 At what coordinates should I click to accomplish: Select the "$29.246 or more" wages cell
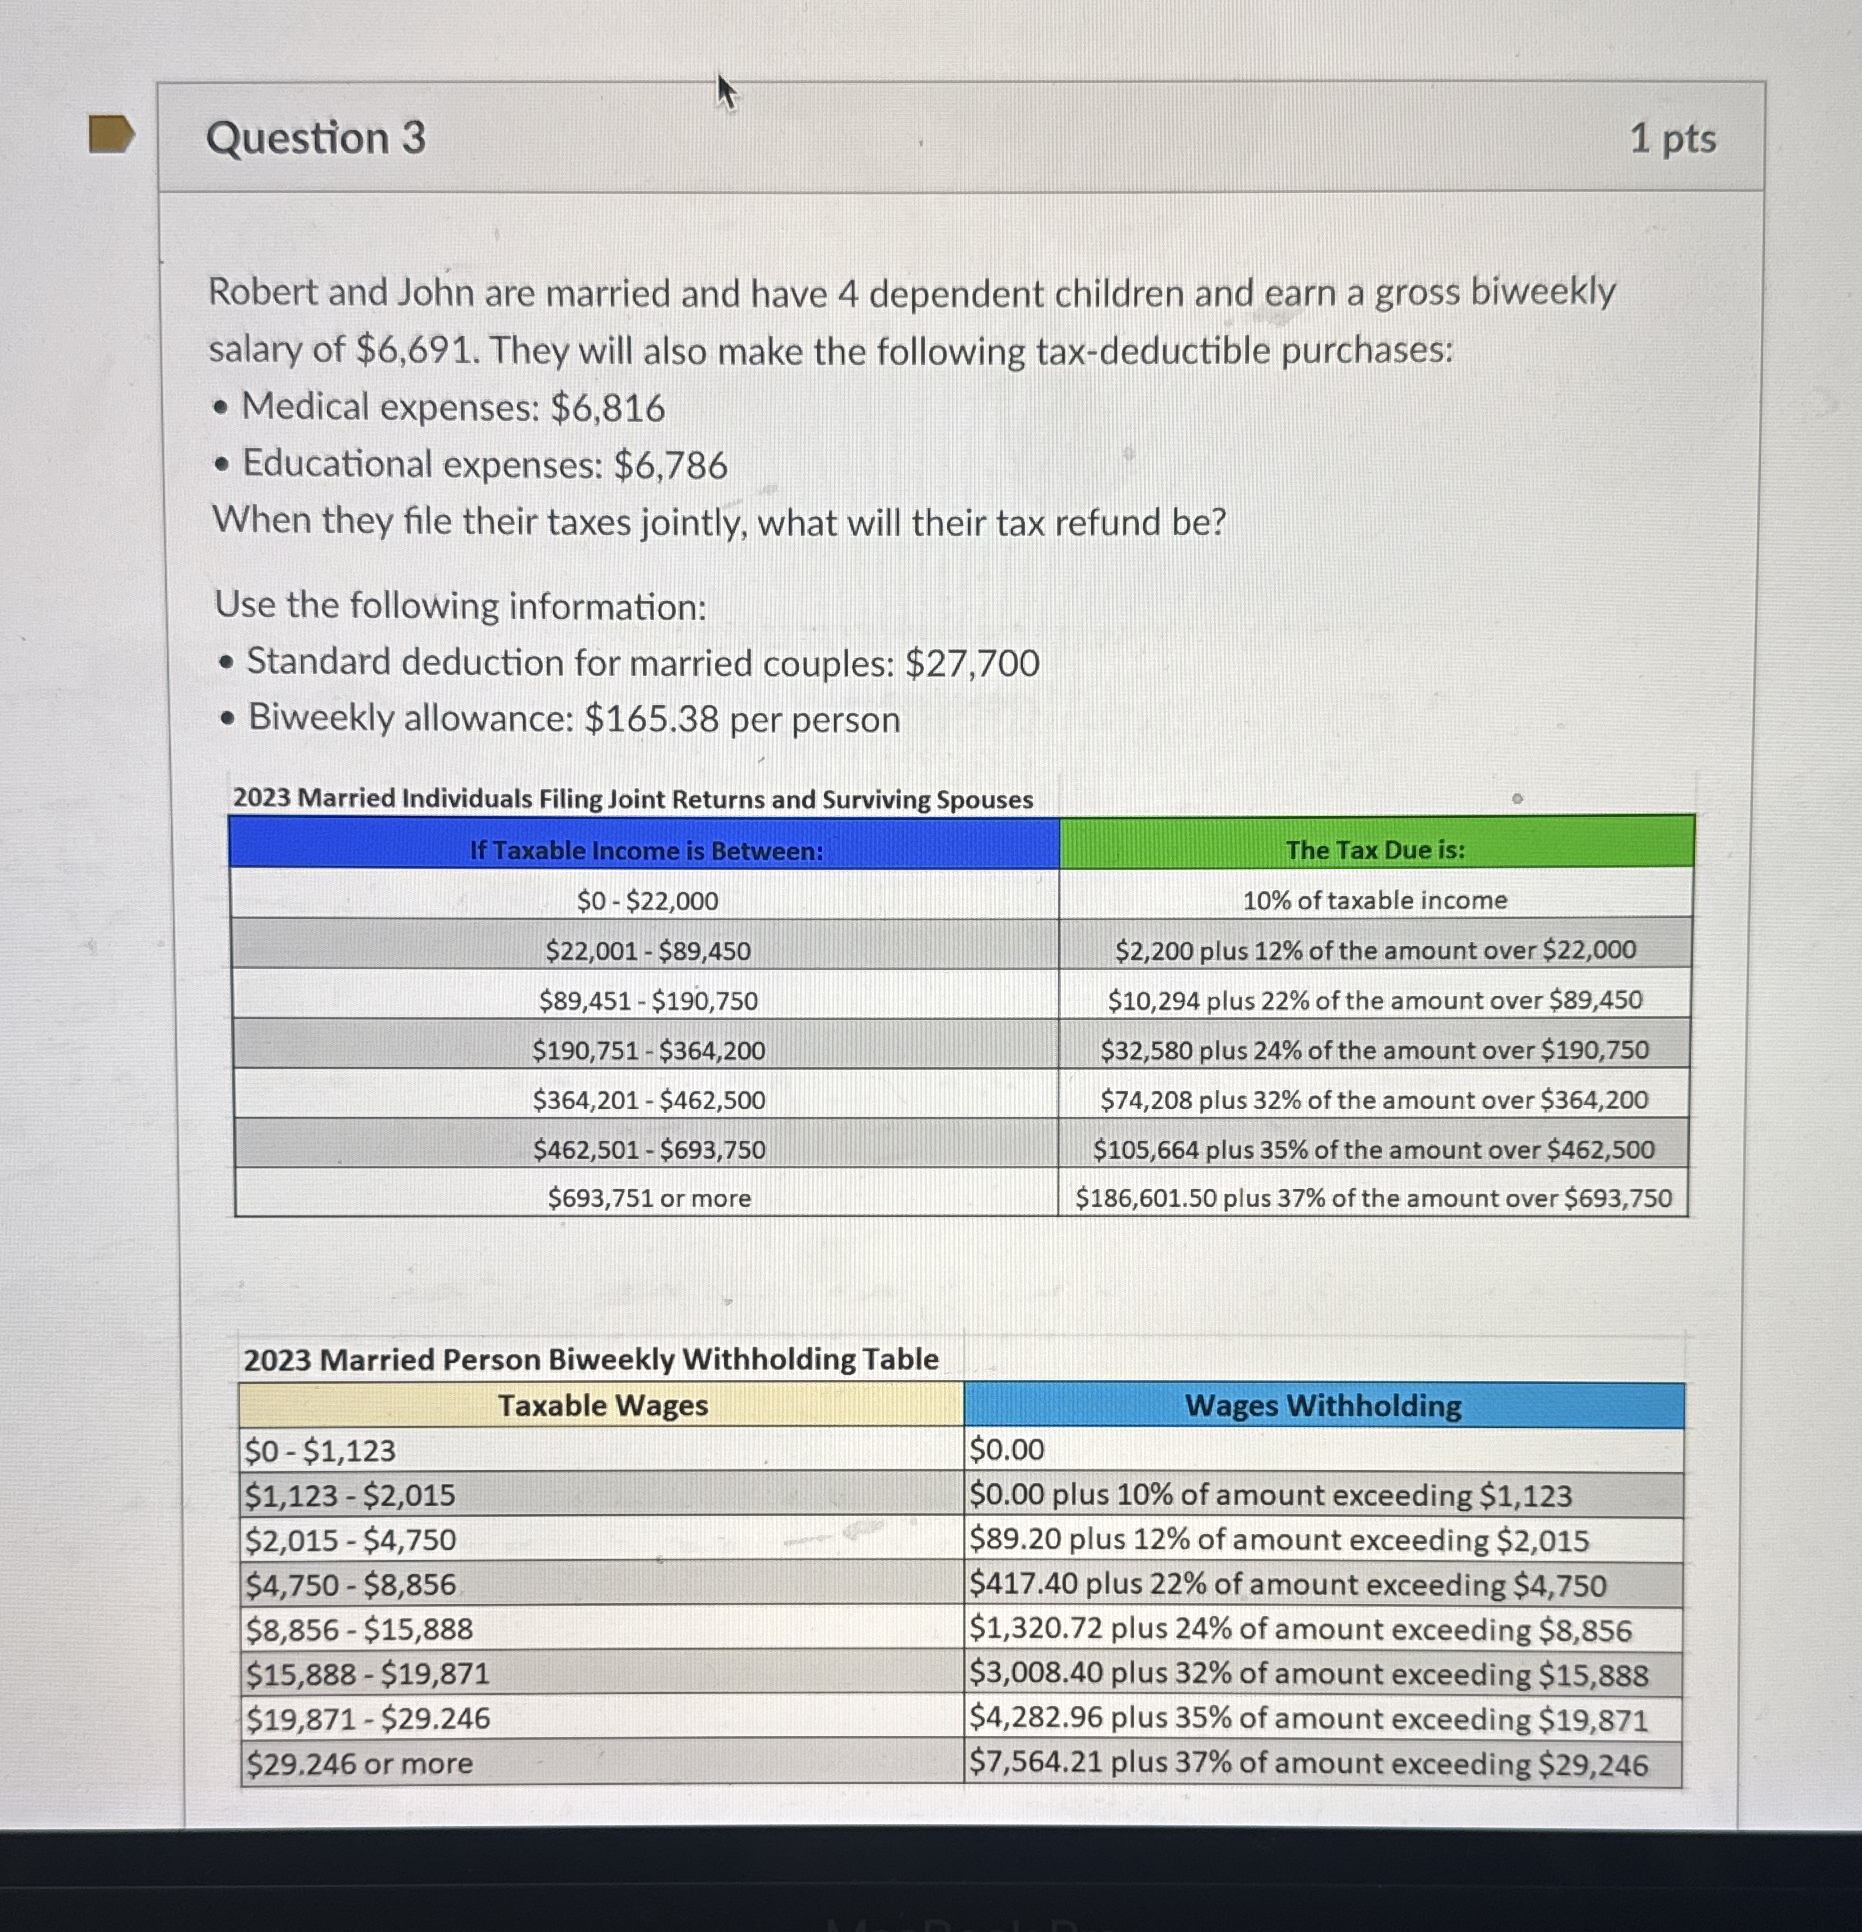coord(604,1763)
